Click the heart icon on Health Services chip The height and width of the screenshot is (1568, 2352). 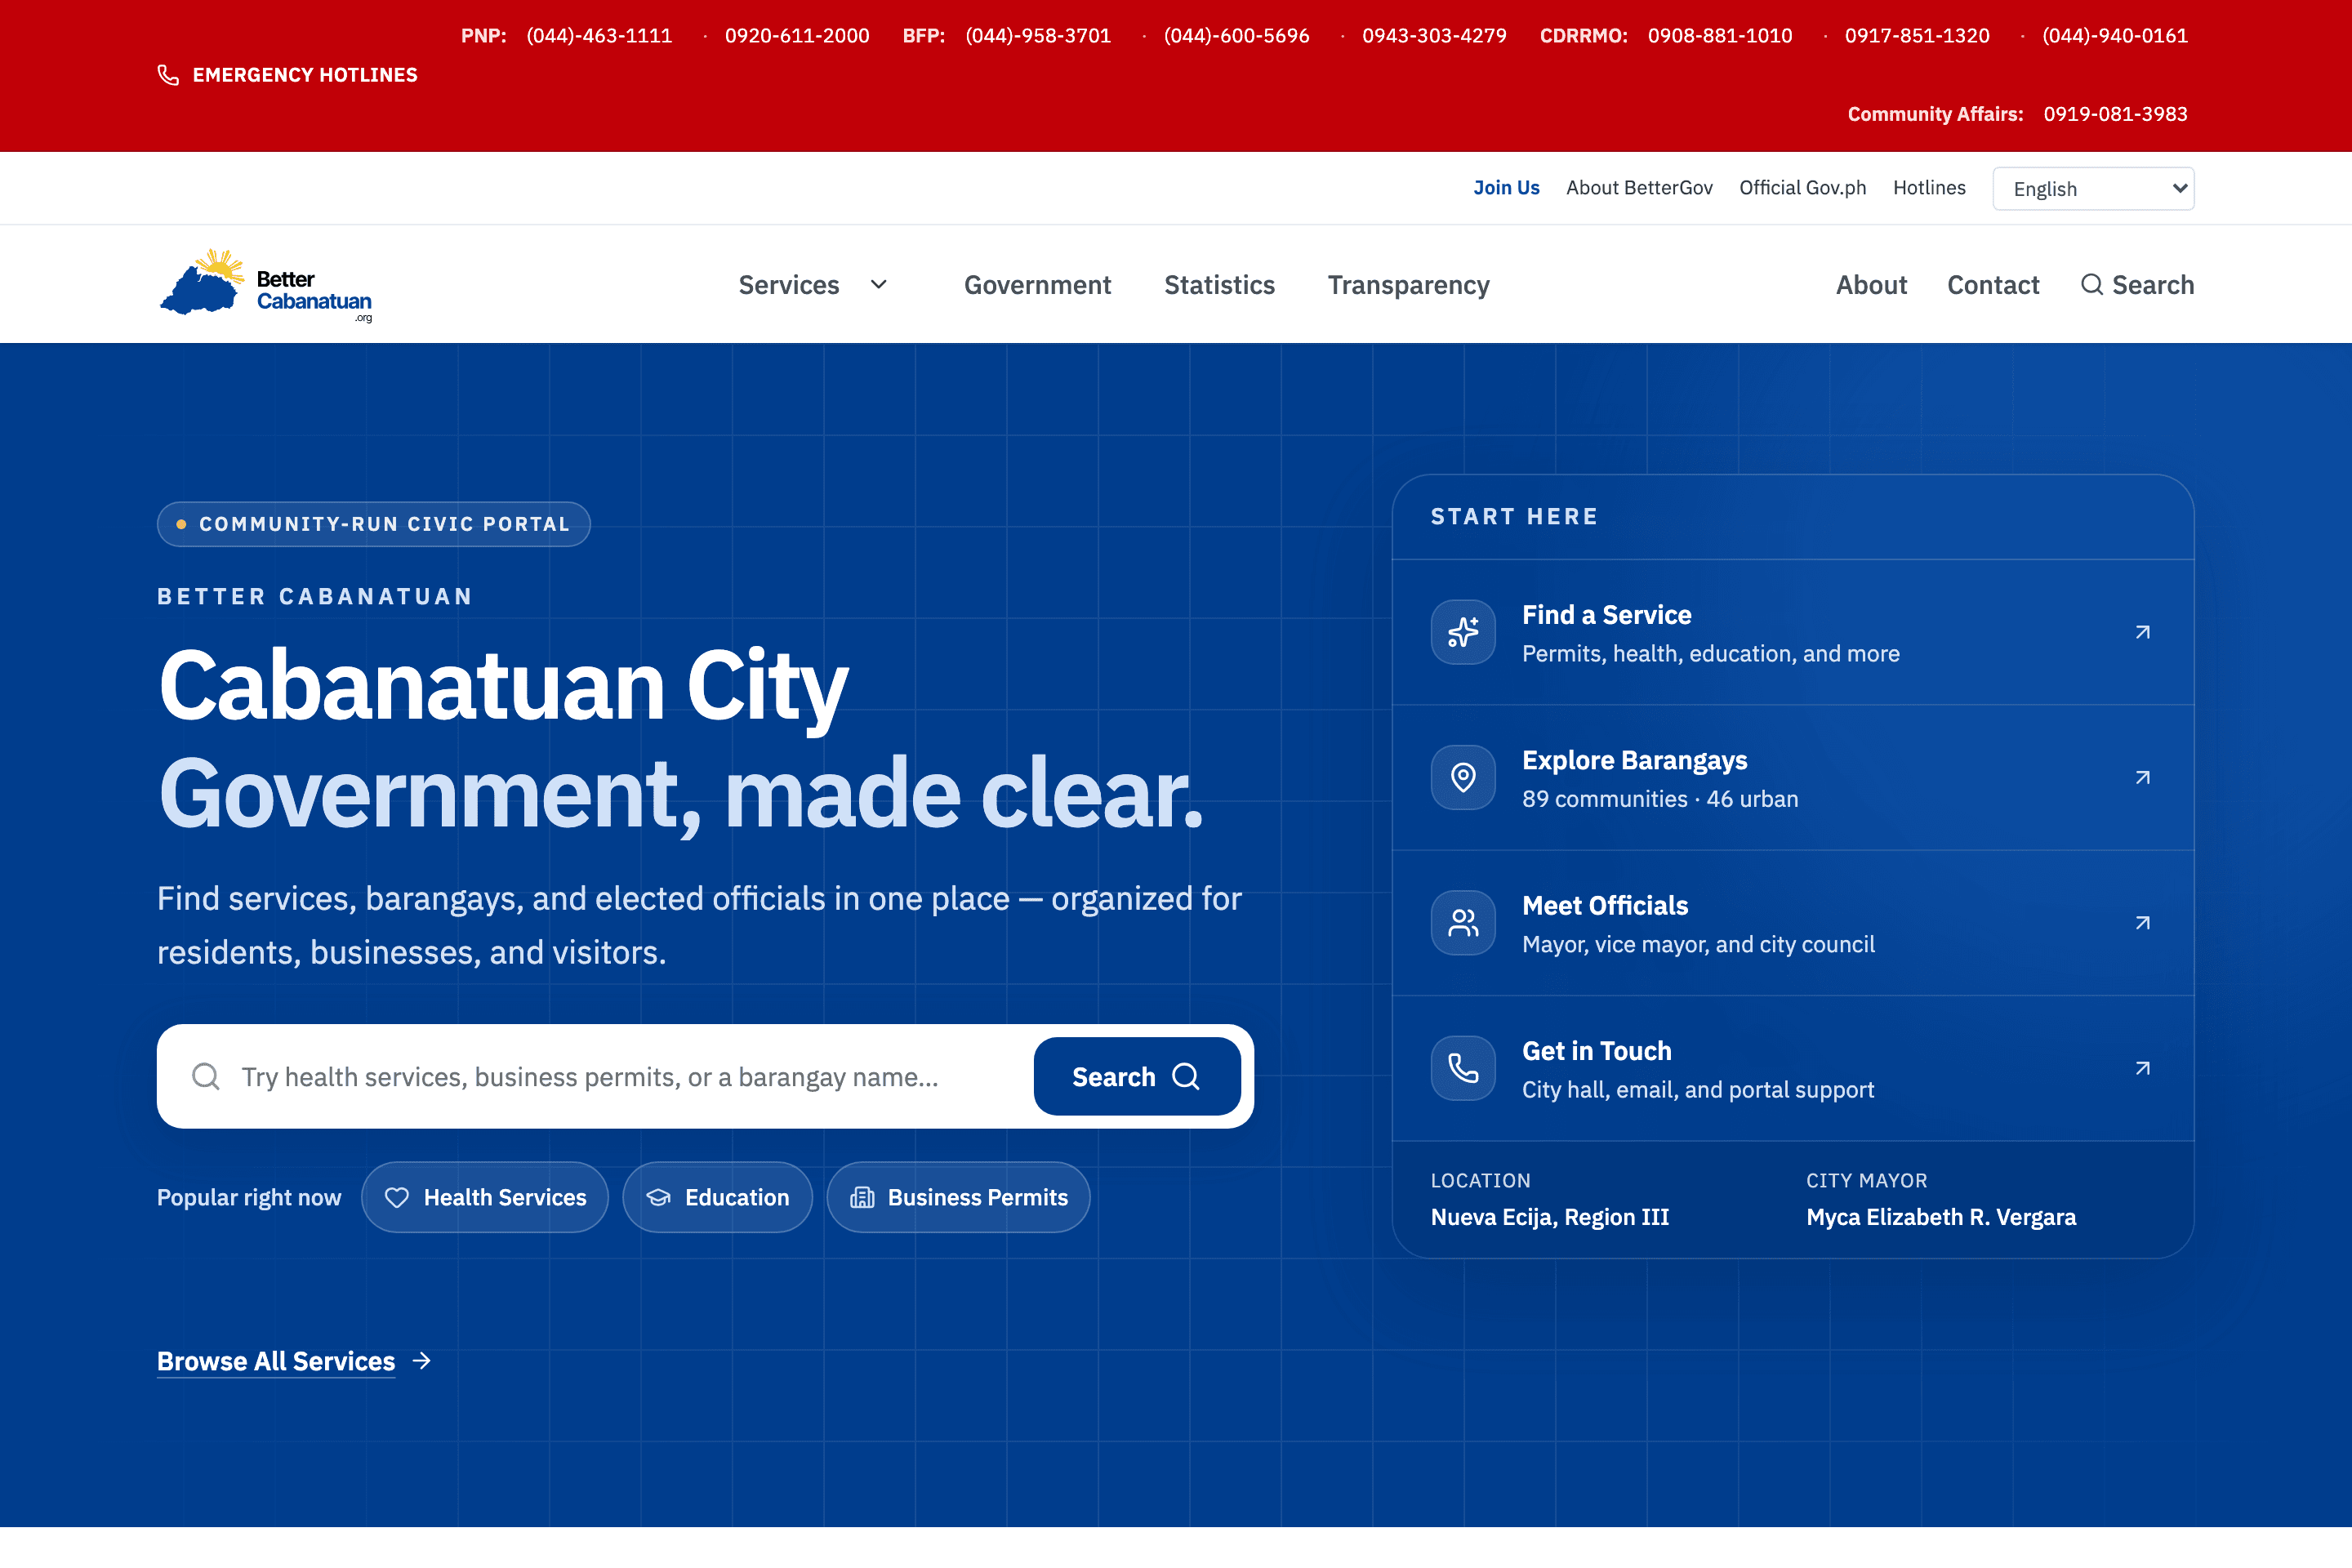coord(397,1197)
